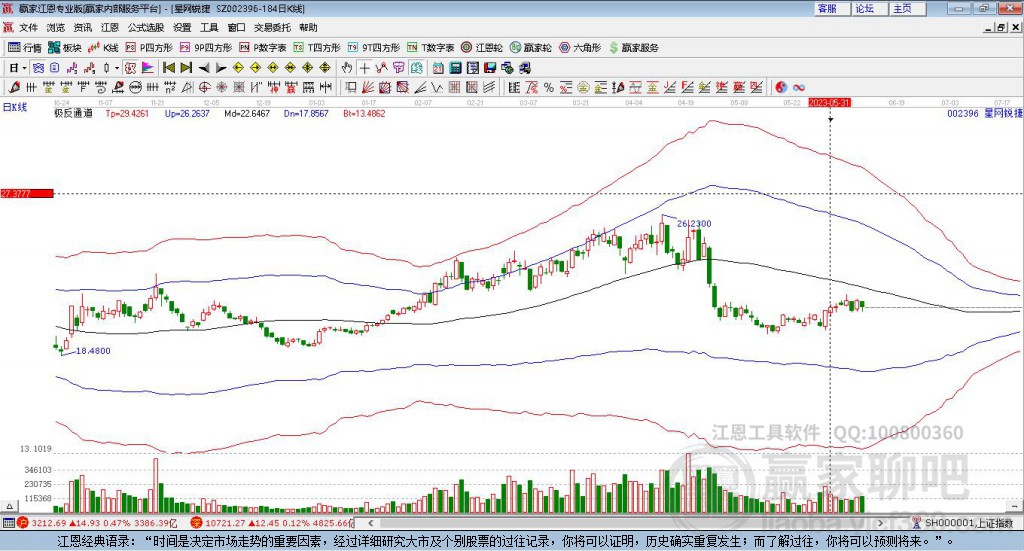Open the 窗口 menu
1024x551 pixels.
(x=236, y=27)
